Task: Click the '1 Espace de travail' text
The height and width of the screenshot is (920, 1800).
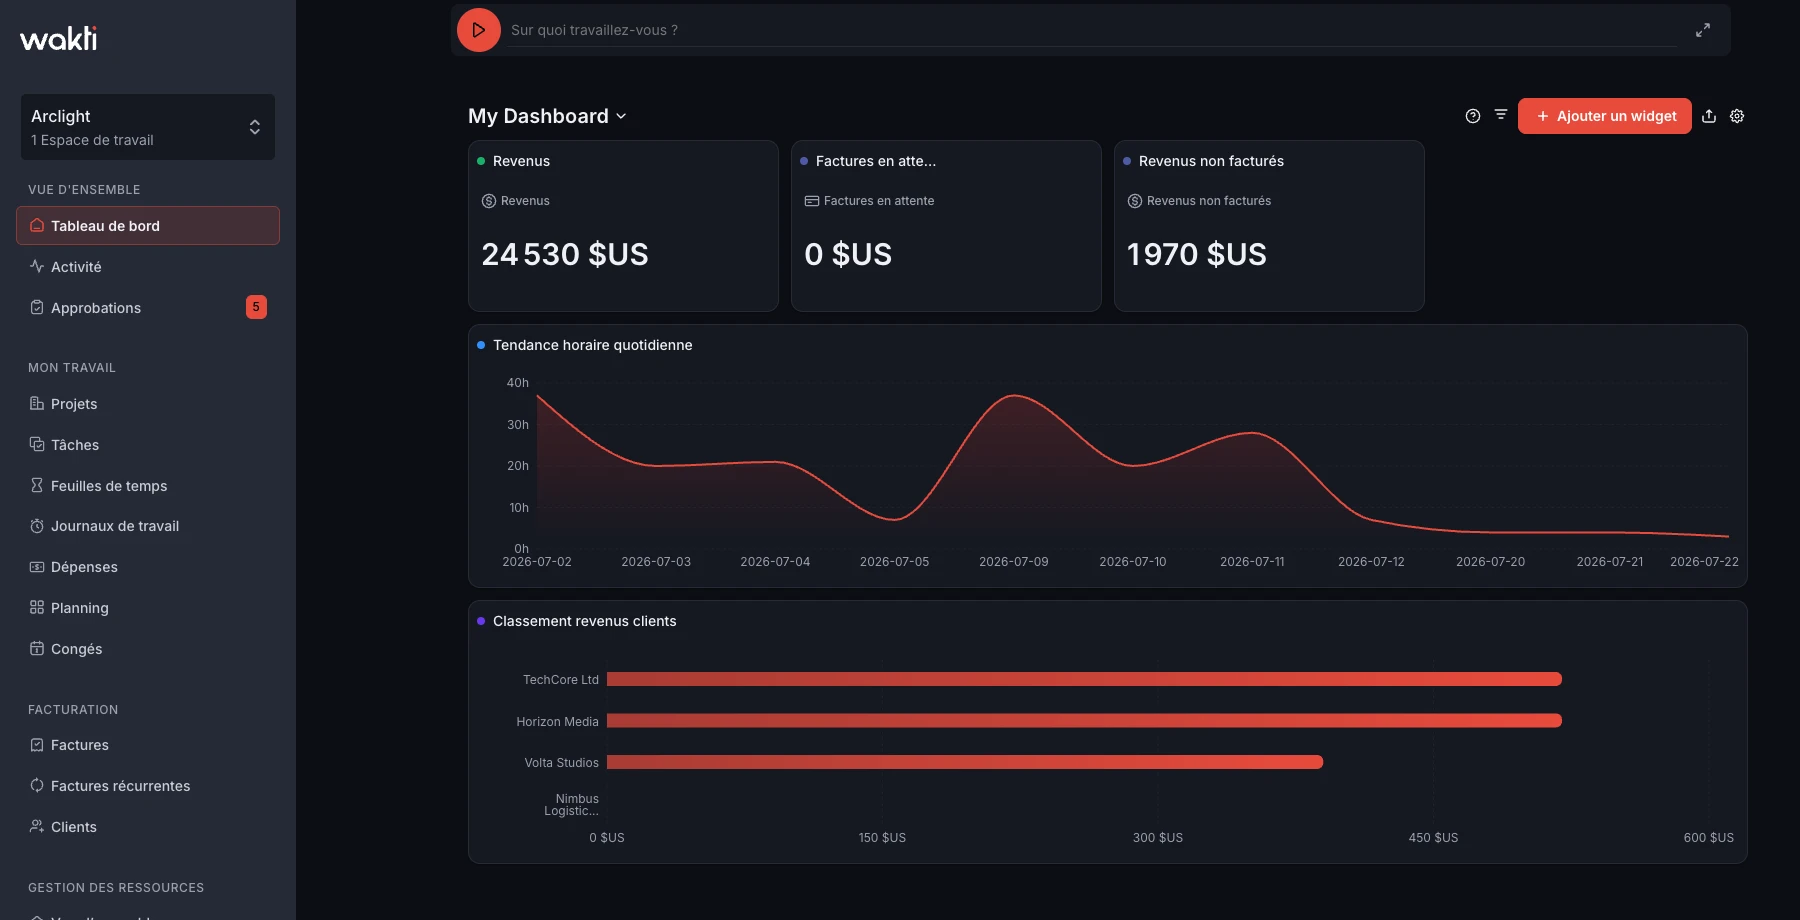Action: click(92, 140)
